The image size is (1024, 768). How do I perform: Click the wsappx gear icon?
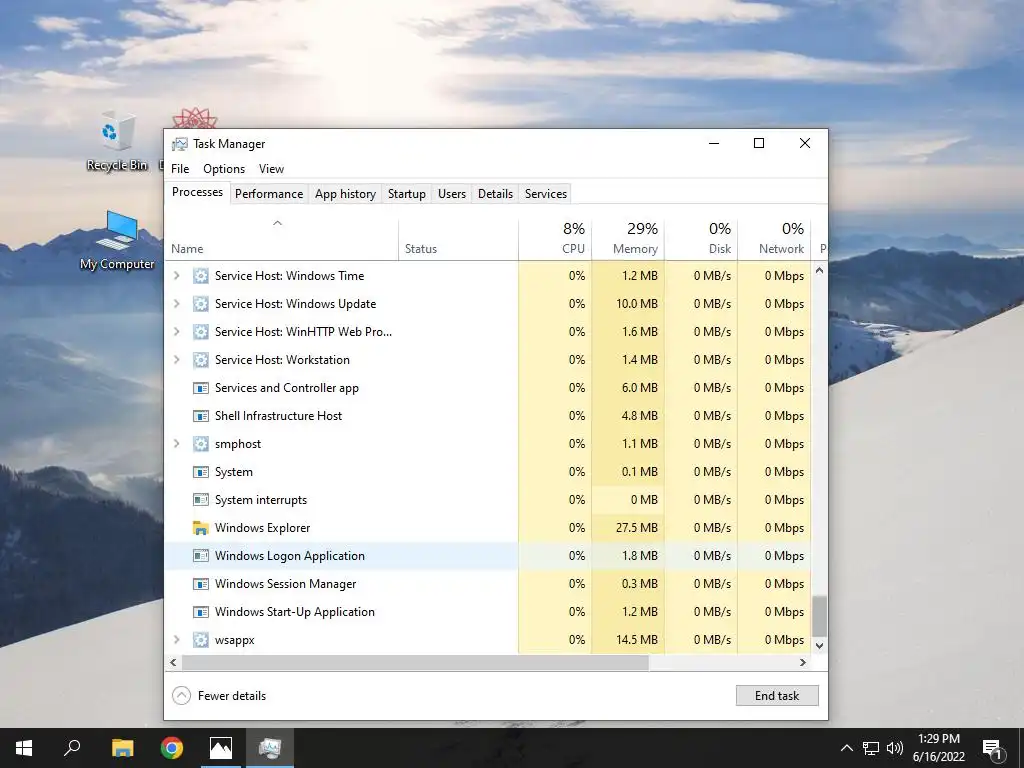click(200, 640)
